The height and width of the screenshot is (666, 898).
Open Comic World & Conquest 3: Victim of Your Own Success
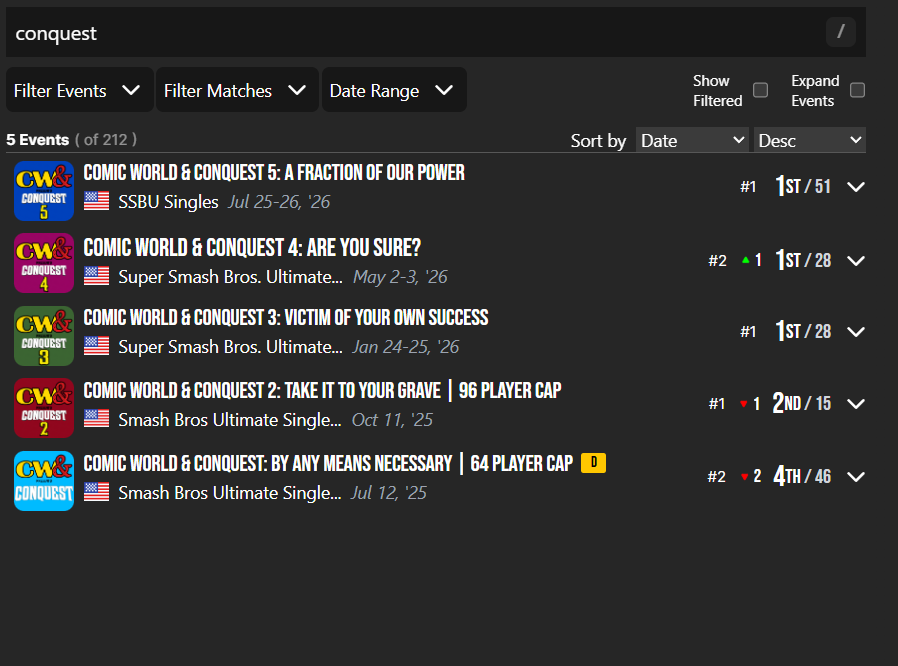[286, 317]
